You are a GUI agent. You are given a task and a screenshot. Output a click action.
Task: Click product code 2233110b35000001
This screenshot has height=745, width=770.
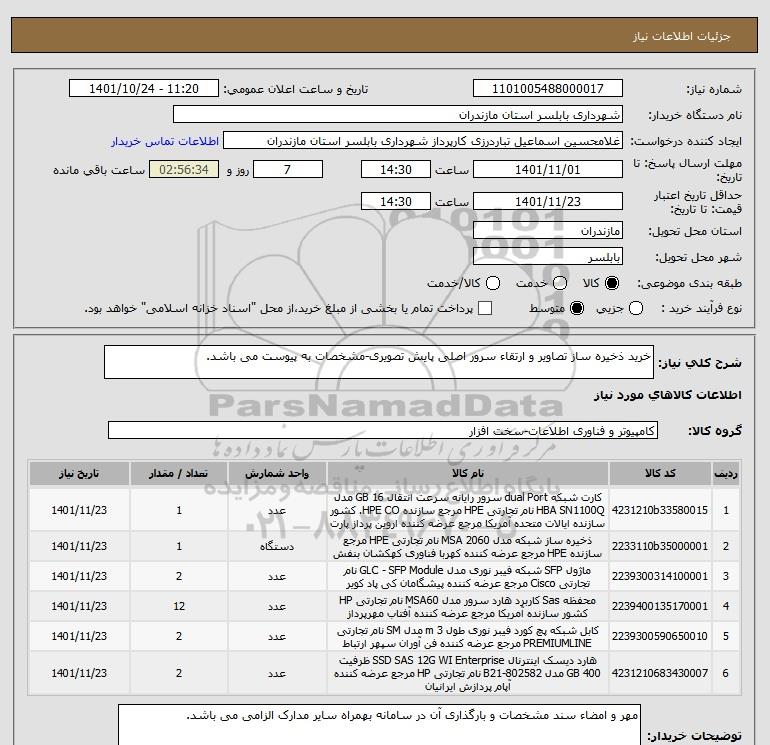(660, 546)
